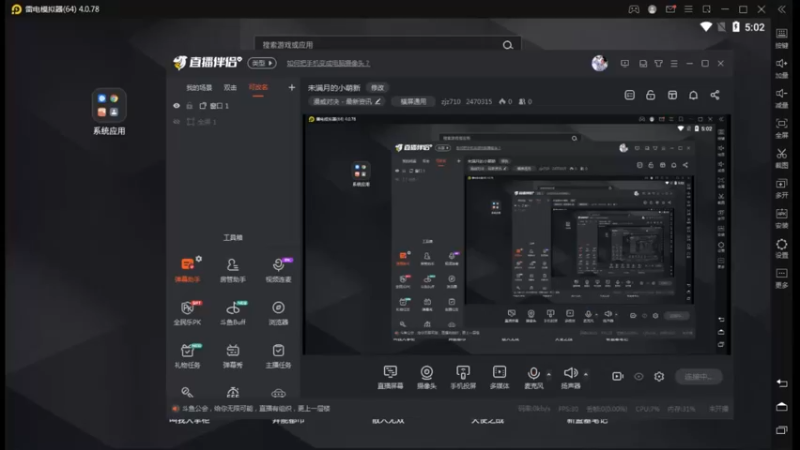Add 摄像头 camera source
This screenshot has width=800, height=450.
[x=427, y=377]
